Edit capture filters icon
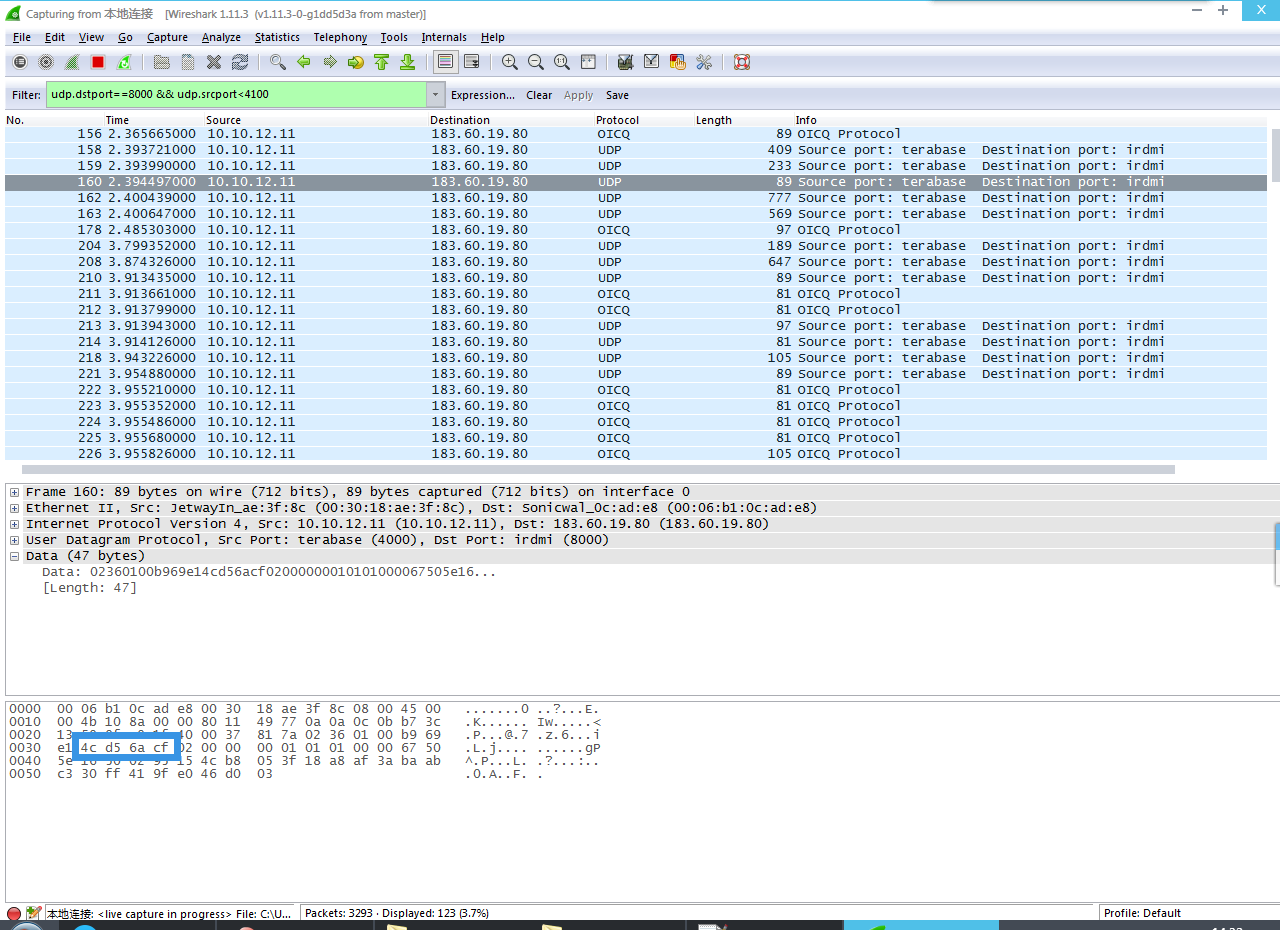 [x=626, y=62]
